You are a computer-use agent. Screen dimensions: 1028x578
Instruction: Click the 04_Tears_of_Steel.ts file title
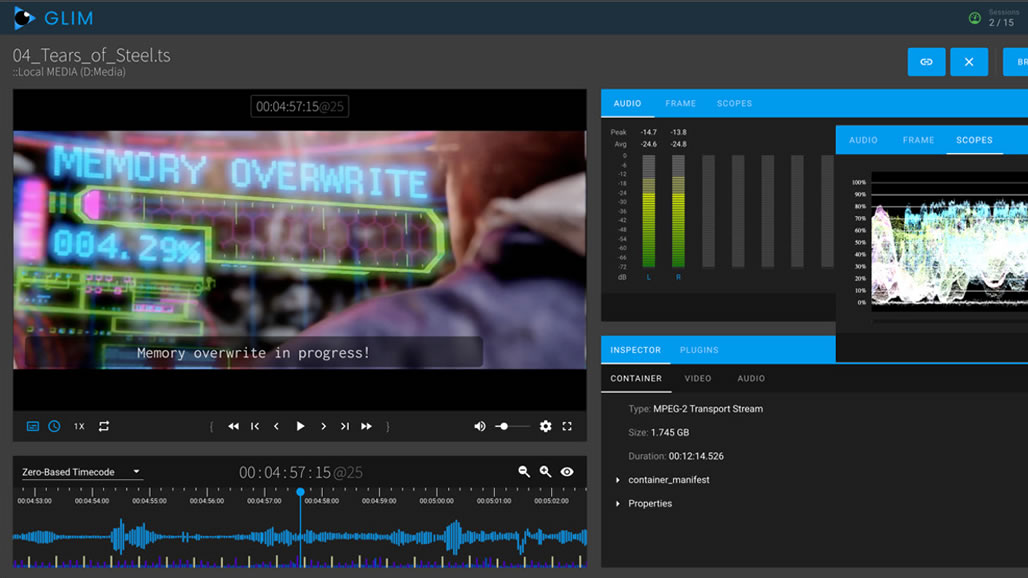92,56
